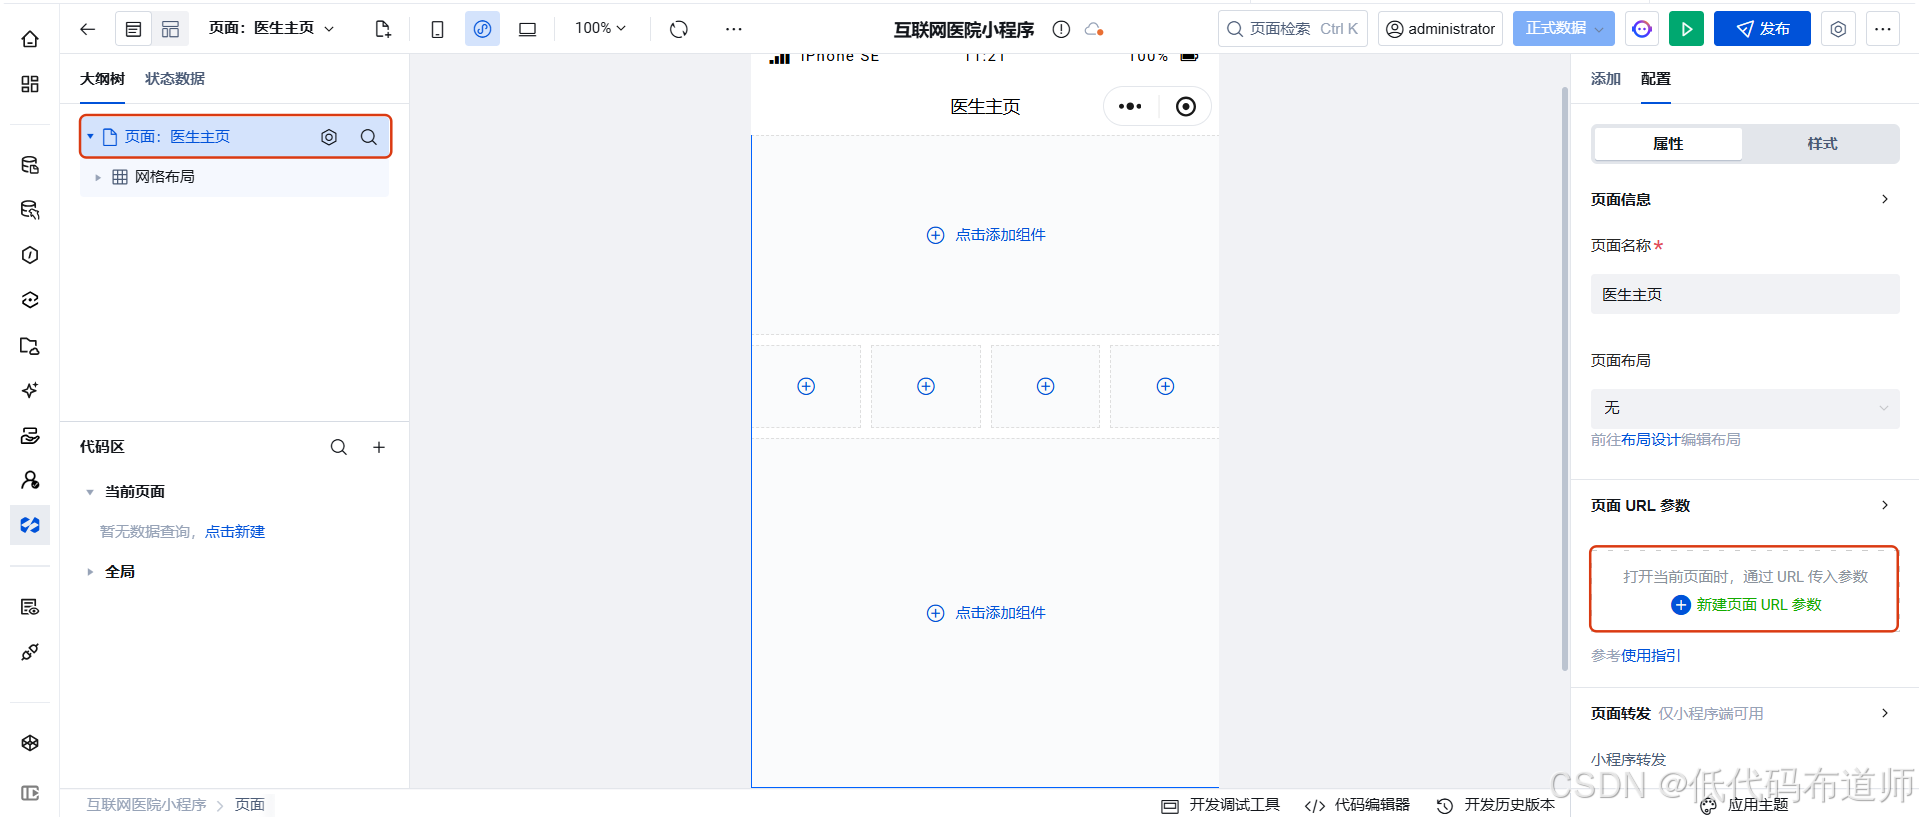This screenshot has height=817, width=1919.
Task: Click the mini program capsule close circle
Action: [x=1185, y=106]
